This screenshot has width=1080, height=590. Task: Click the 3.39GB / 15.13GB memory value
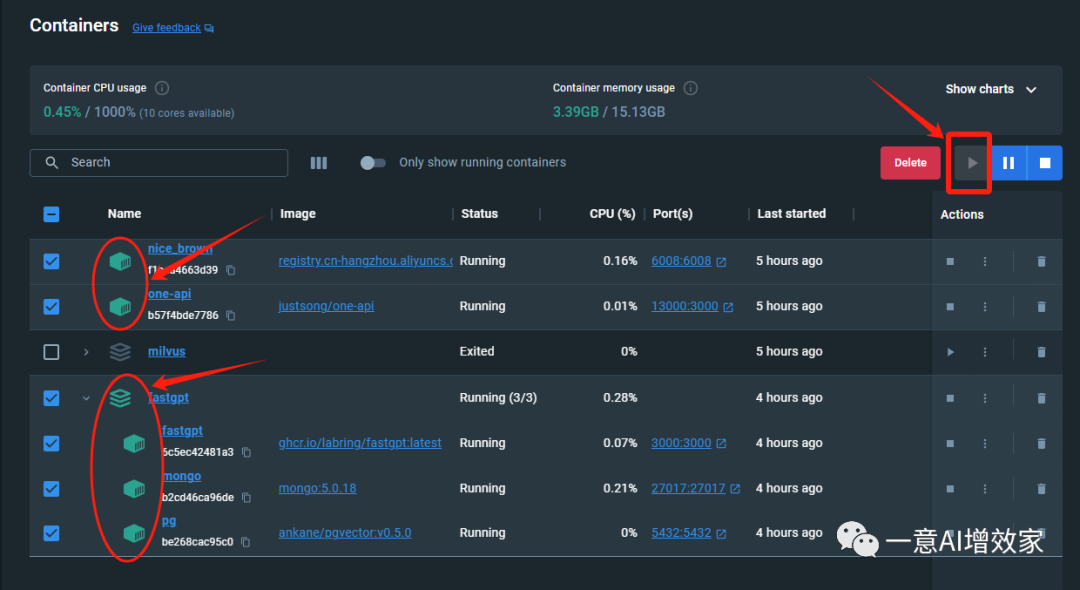point(609,112)
